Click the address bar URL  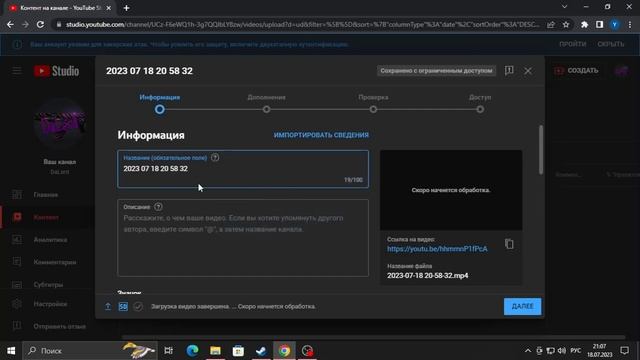click(302, 24)
